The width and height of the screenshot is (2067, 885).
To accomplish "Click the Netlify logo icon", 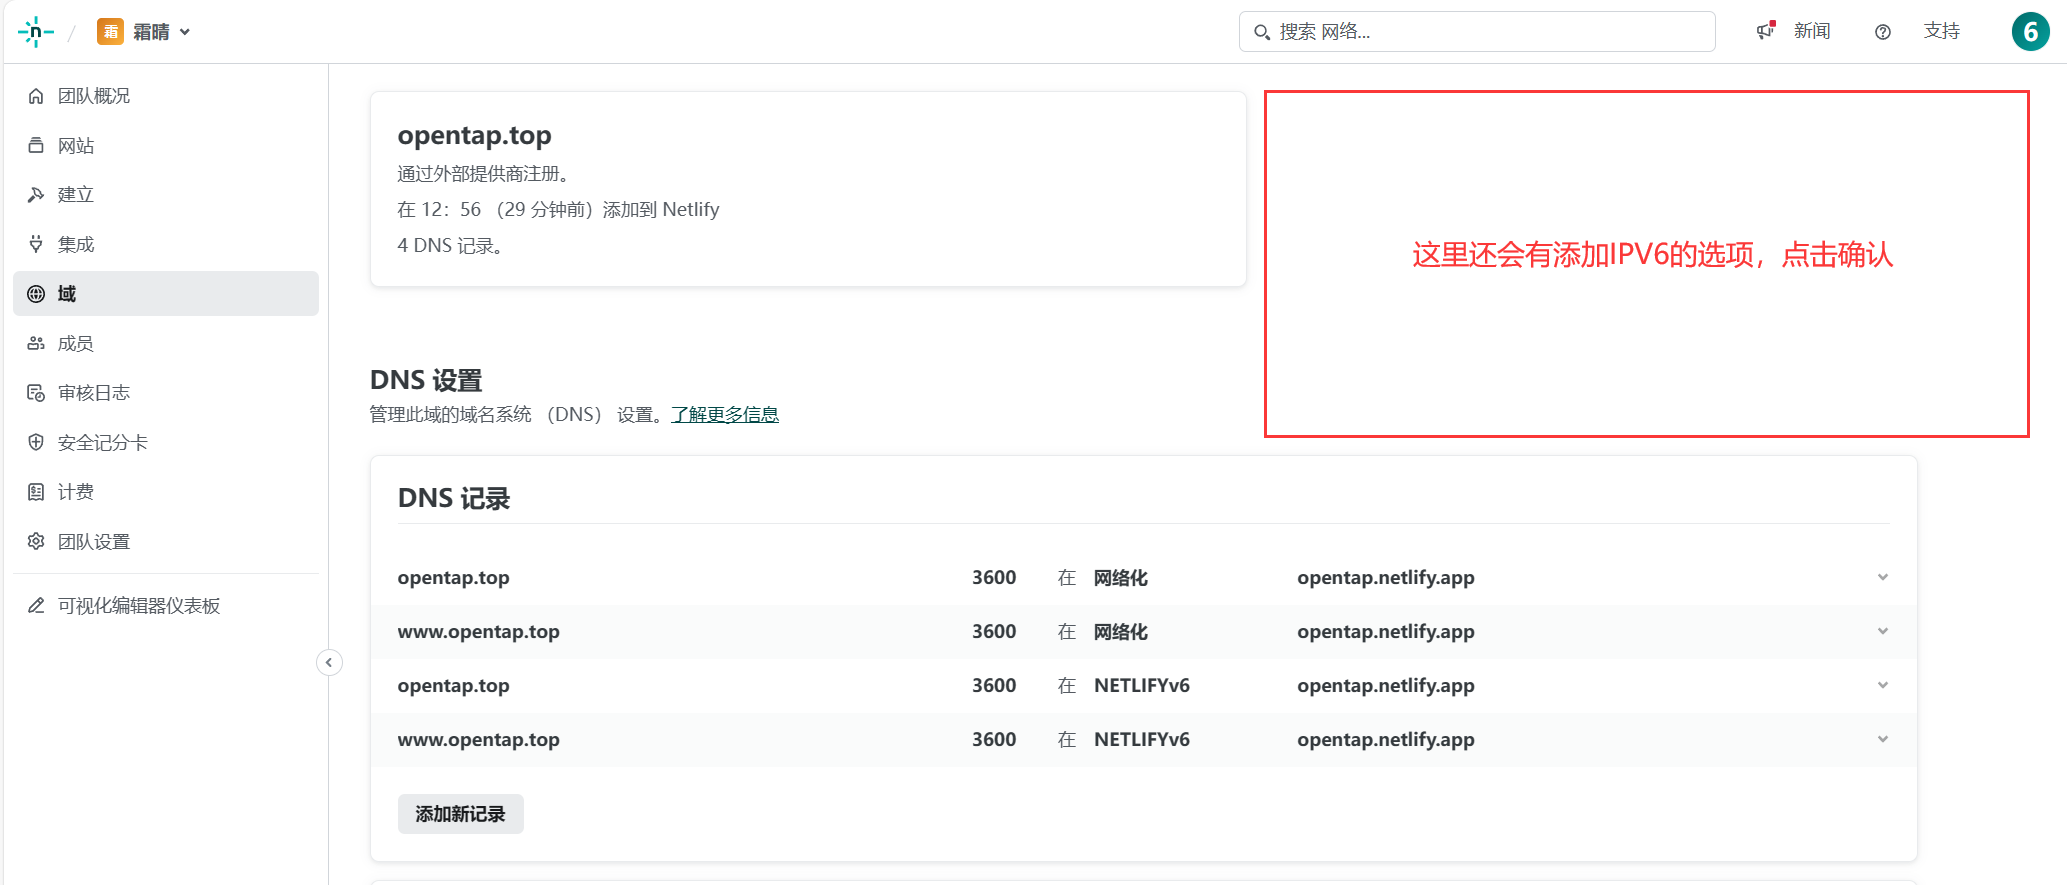I will click(36, 32).
